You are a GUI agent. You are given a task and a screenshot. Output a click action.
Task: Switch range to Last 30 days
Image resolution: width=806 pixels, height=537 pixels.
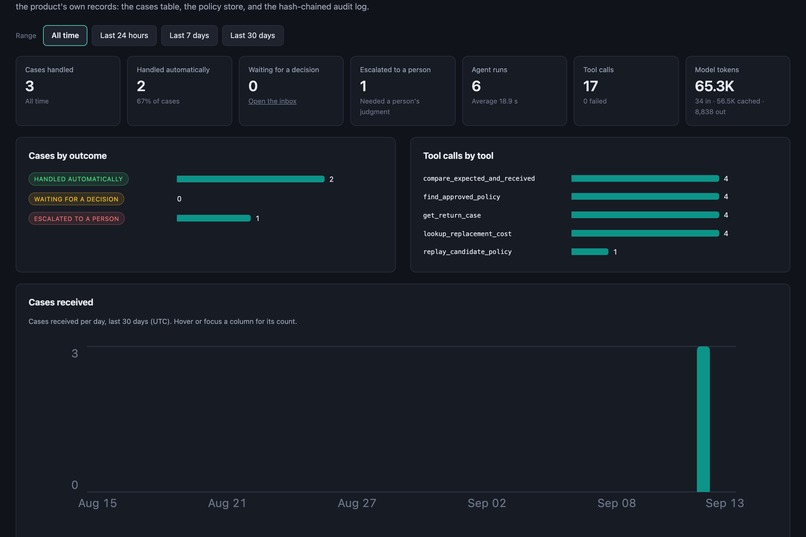pyautogui.click(x=252, y=35)
